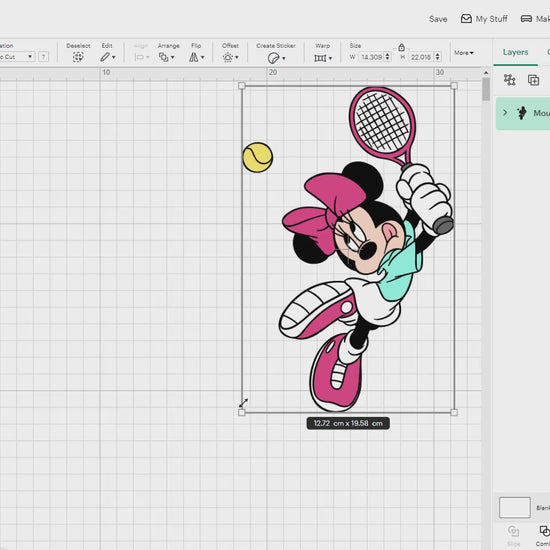Open My Stuff

click(484, 19)
